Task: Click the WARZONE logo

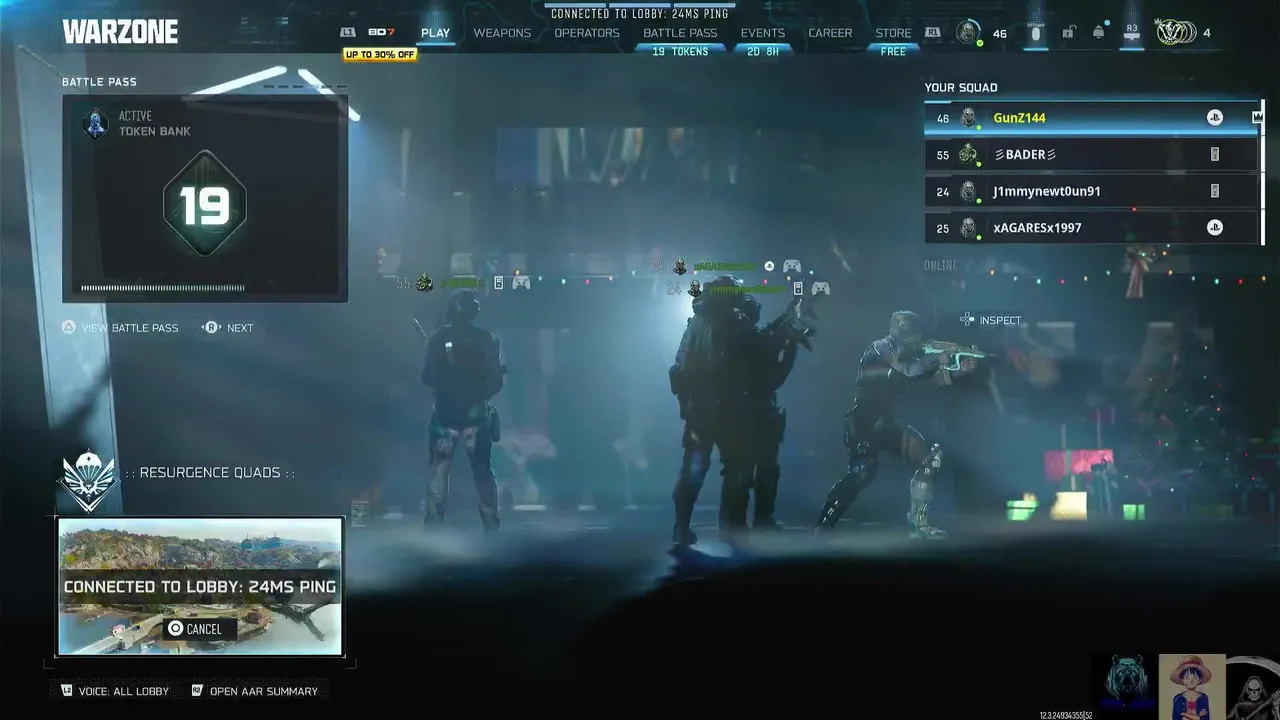Action: pyautogui.click(x=120, y=32)
